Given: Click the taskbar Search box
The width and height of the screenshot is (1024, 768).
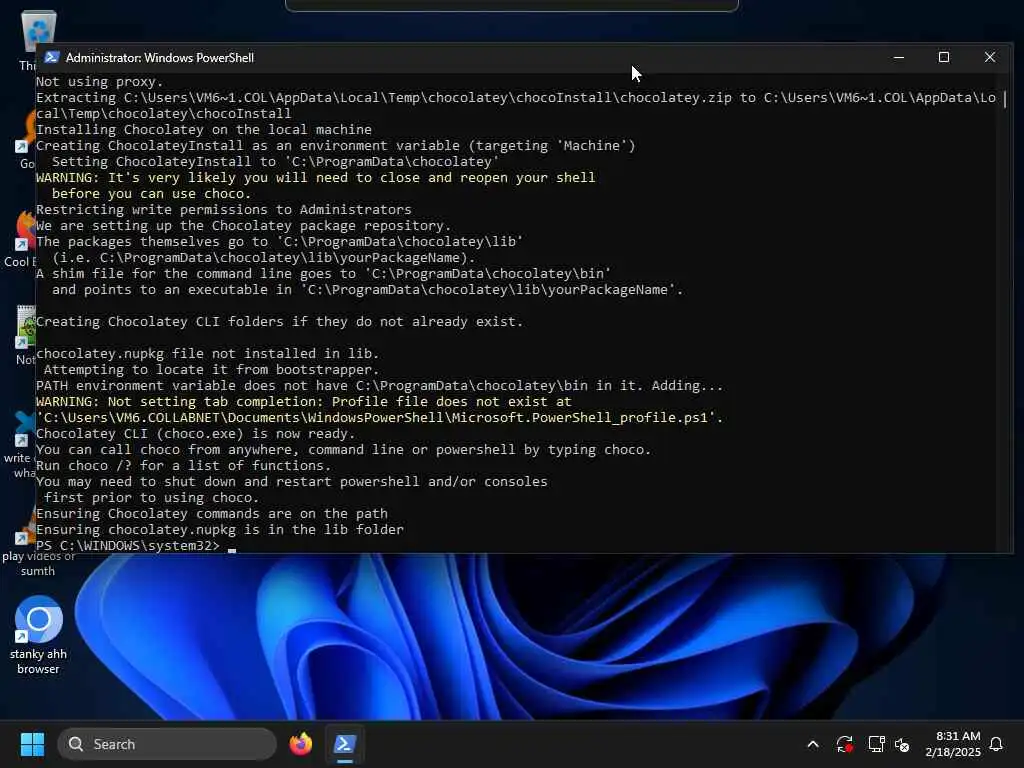Looking at the screenshot, I should coord(167,744).
